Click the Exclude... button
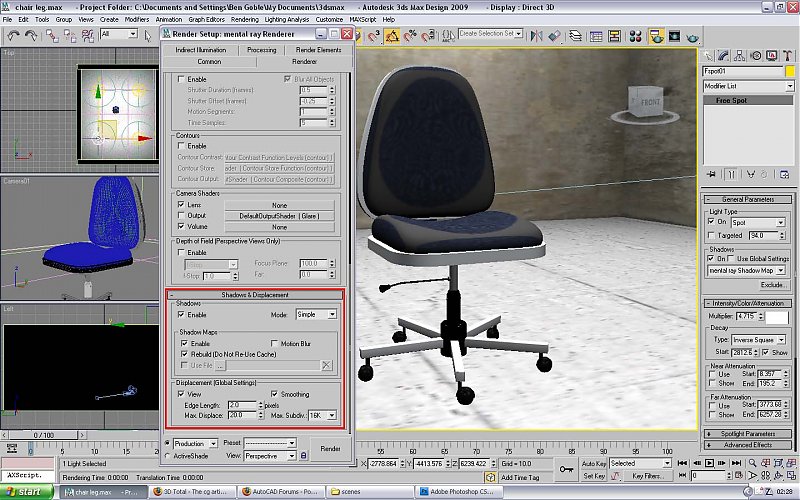Screen dimensions: 800x500 pos(772,284)
